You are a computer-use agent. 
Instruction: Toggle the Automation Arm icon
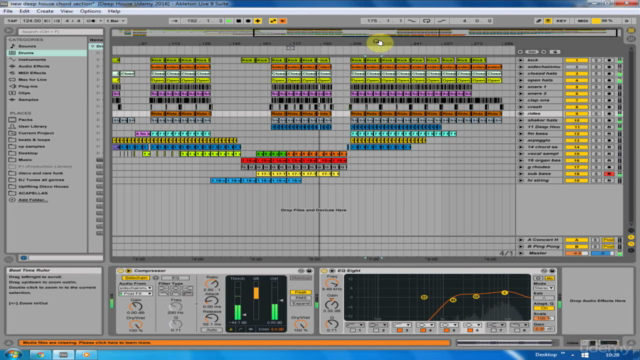pyautogui.click(x=273, y=21)
